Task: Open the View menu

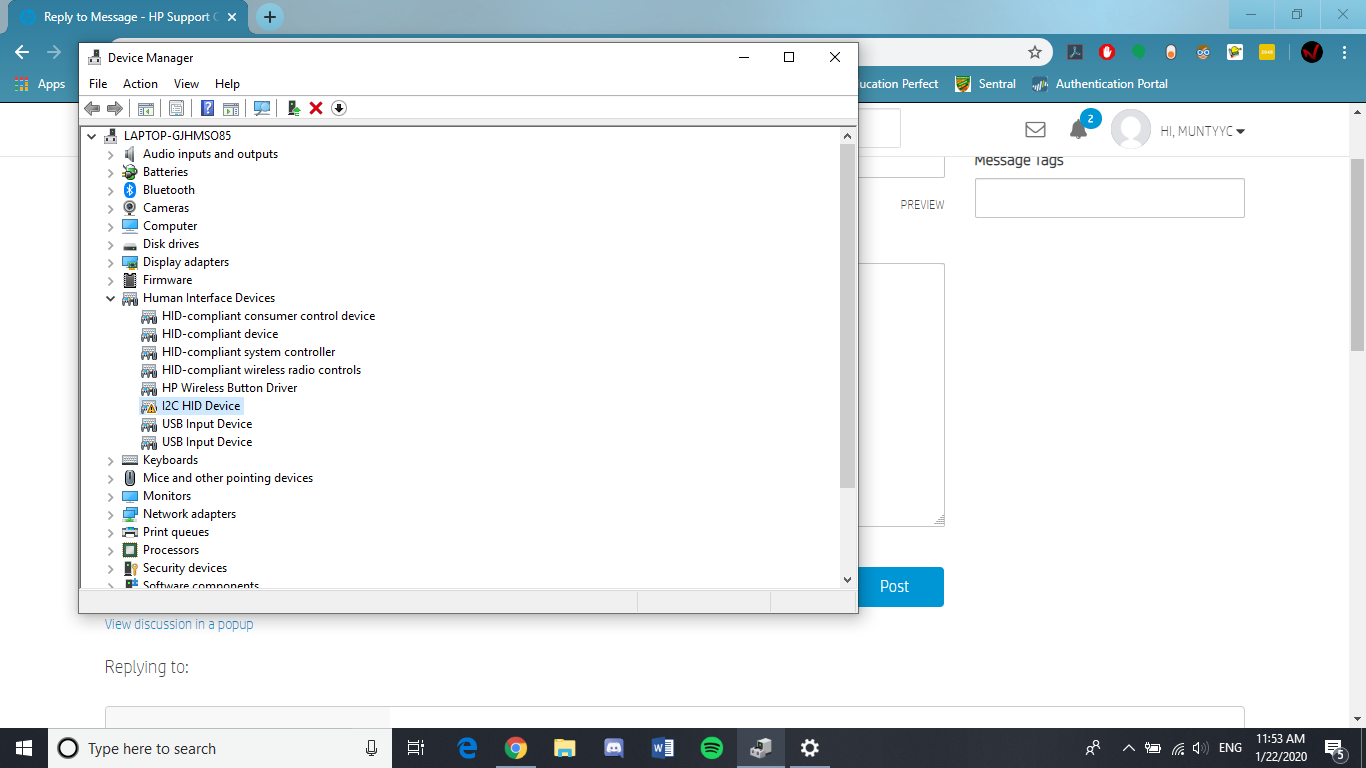Action: click(x=186, y=83)
